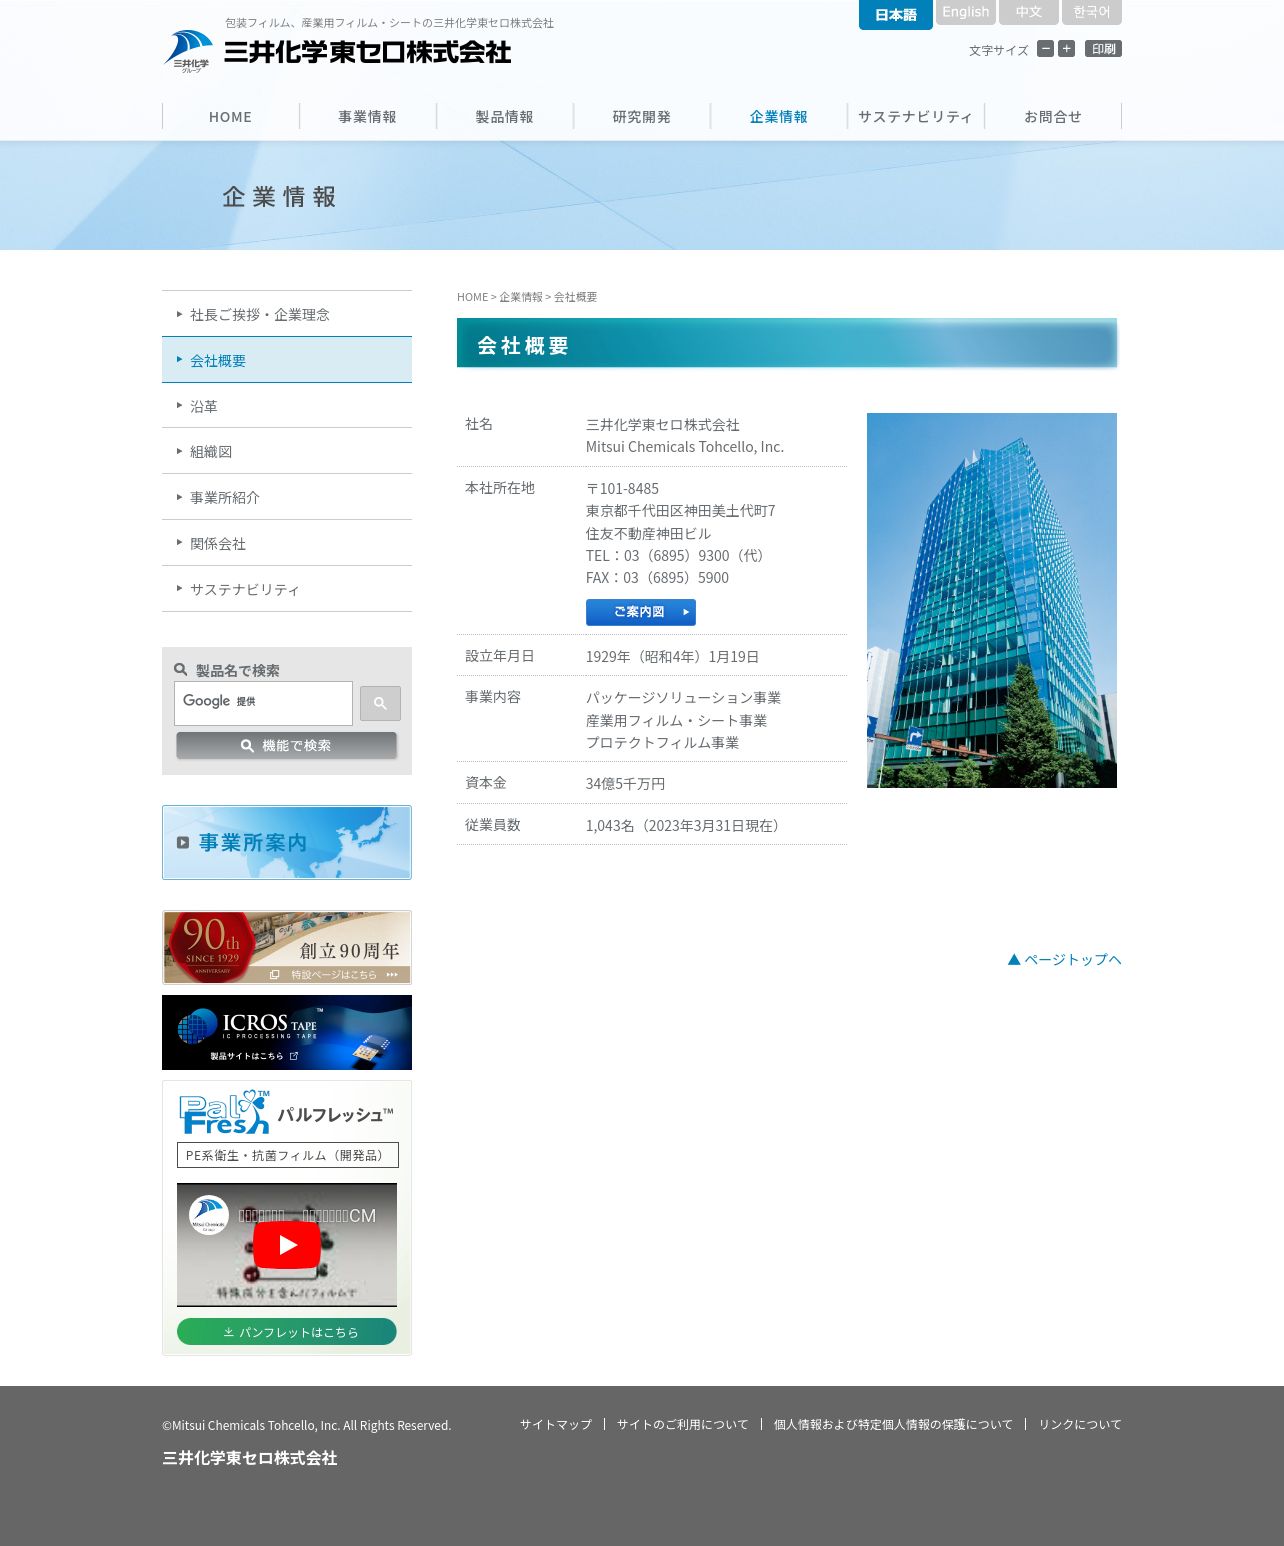
Task: Open リンクについて footer link
Action: coord(1080,1424)
